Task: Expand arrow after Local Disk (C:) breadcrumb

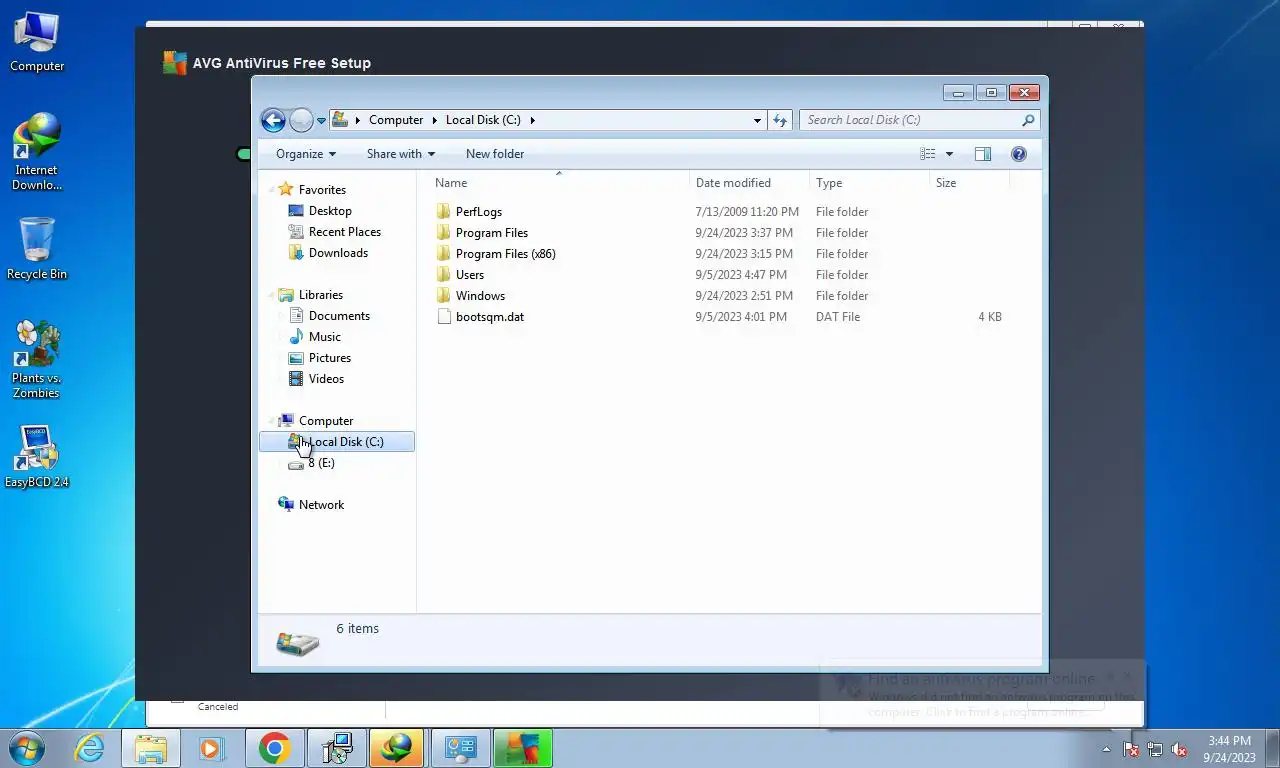Action: 533,120
